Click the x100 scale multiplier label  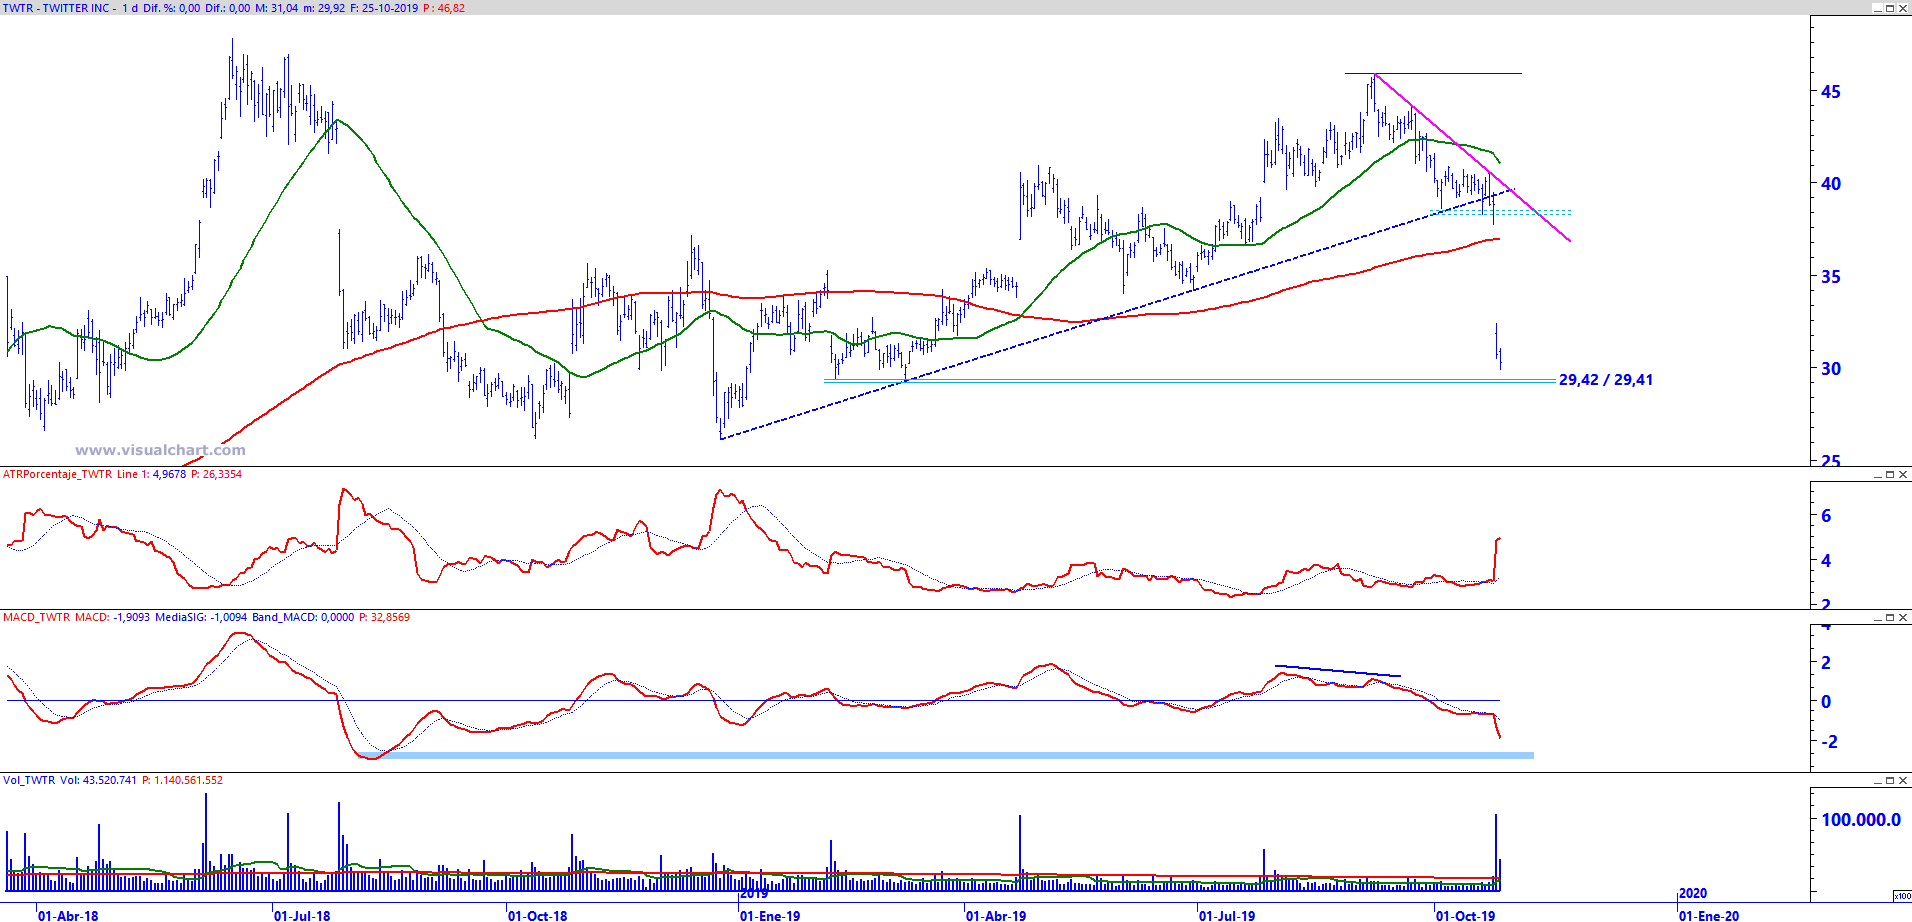click(x=1902, y=896)
